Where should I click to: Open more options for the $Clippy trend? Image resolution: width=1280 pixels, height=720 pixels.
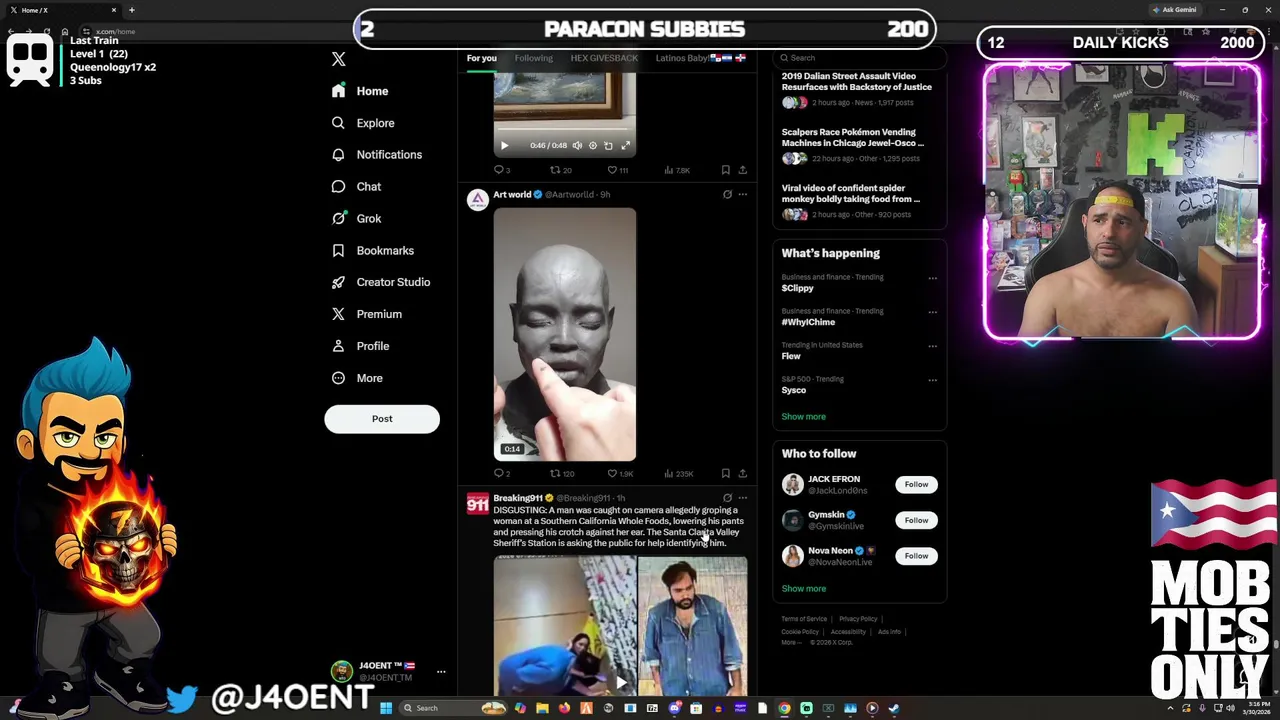point(932,278)
